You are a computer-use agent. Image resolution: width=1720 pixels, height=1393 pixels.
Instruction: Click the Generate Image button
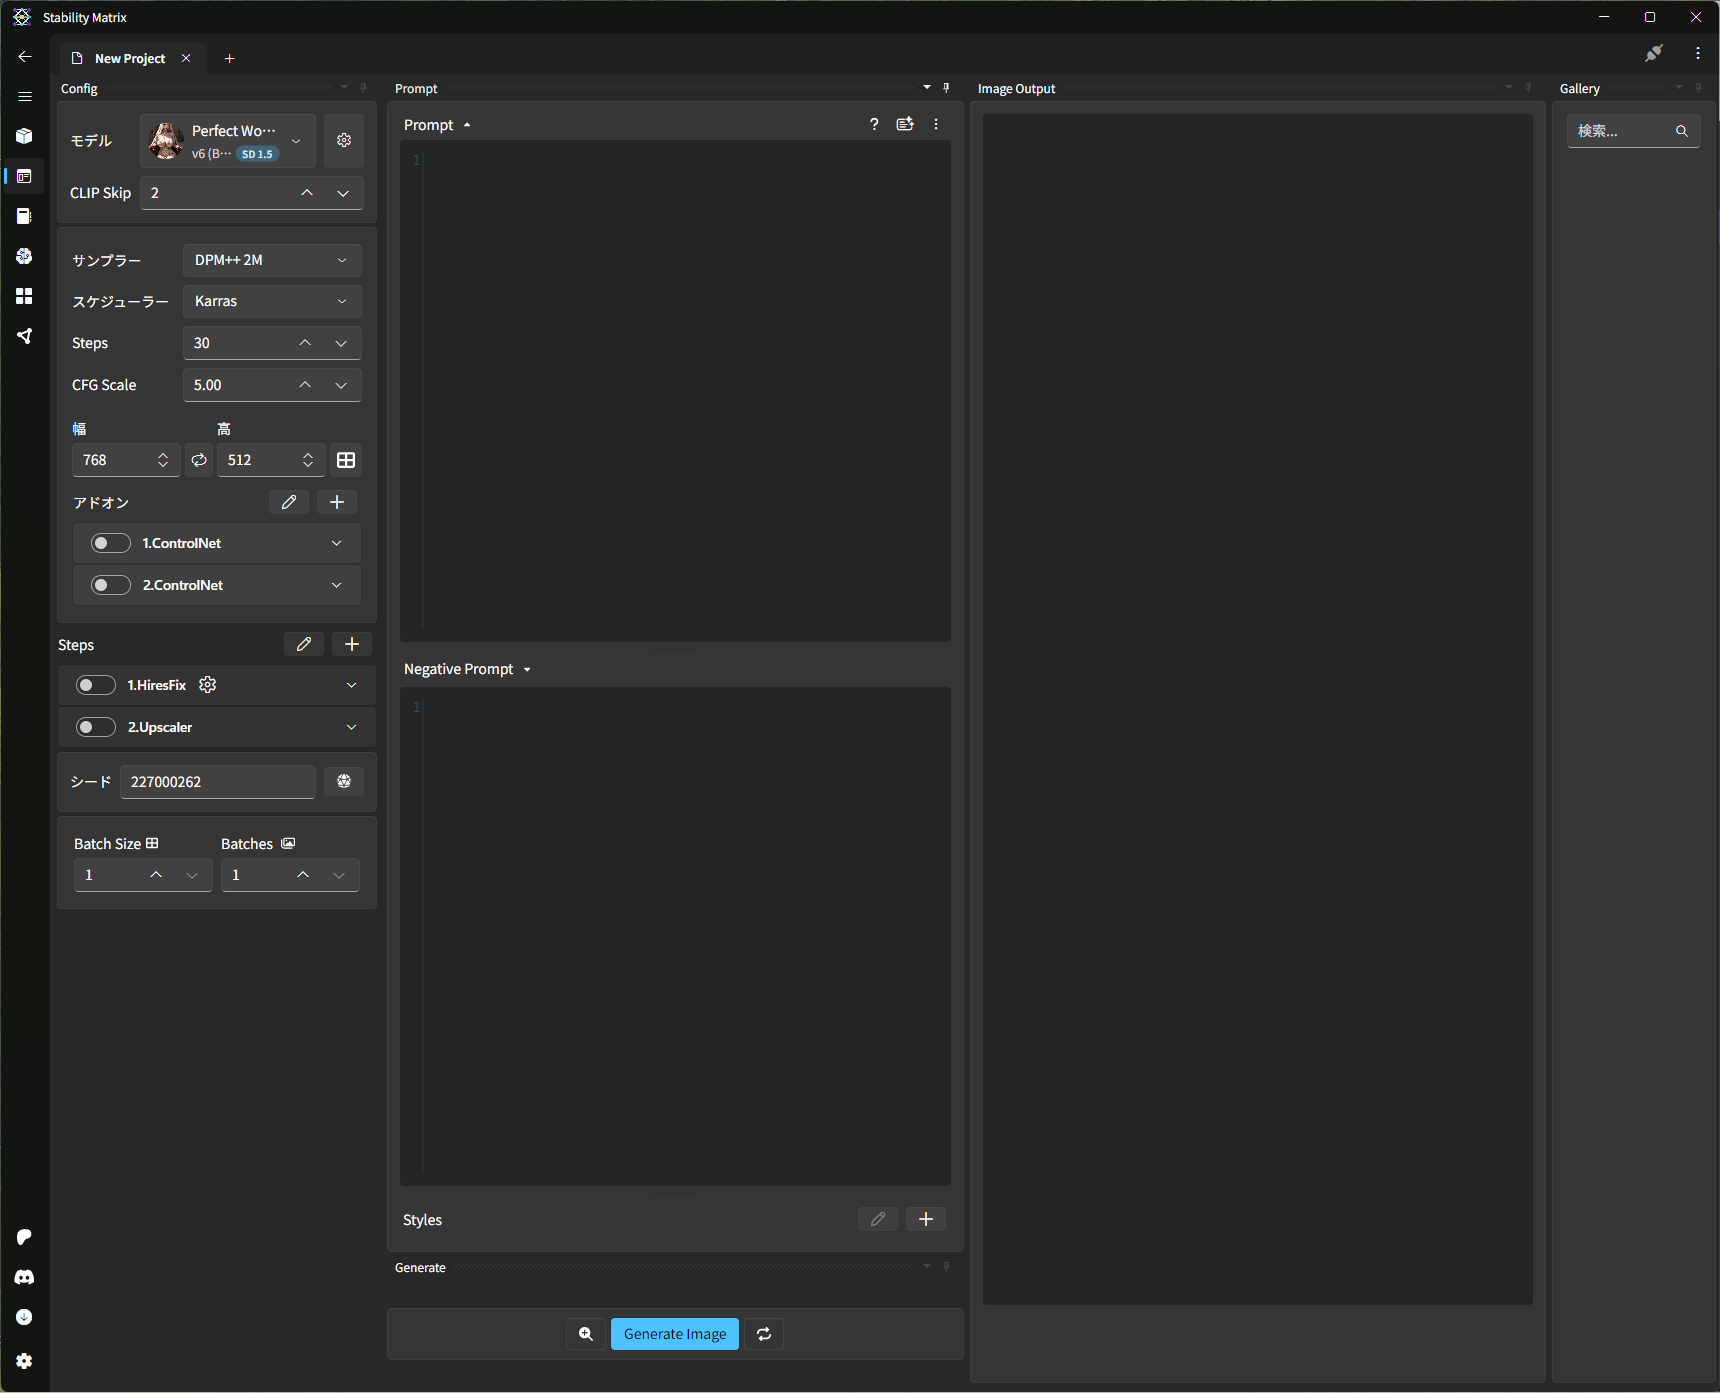coord(675,1334)
